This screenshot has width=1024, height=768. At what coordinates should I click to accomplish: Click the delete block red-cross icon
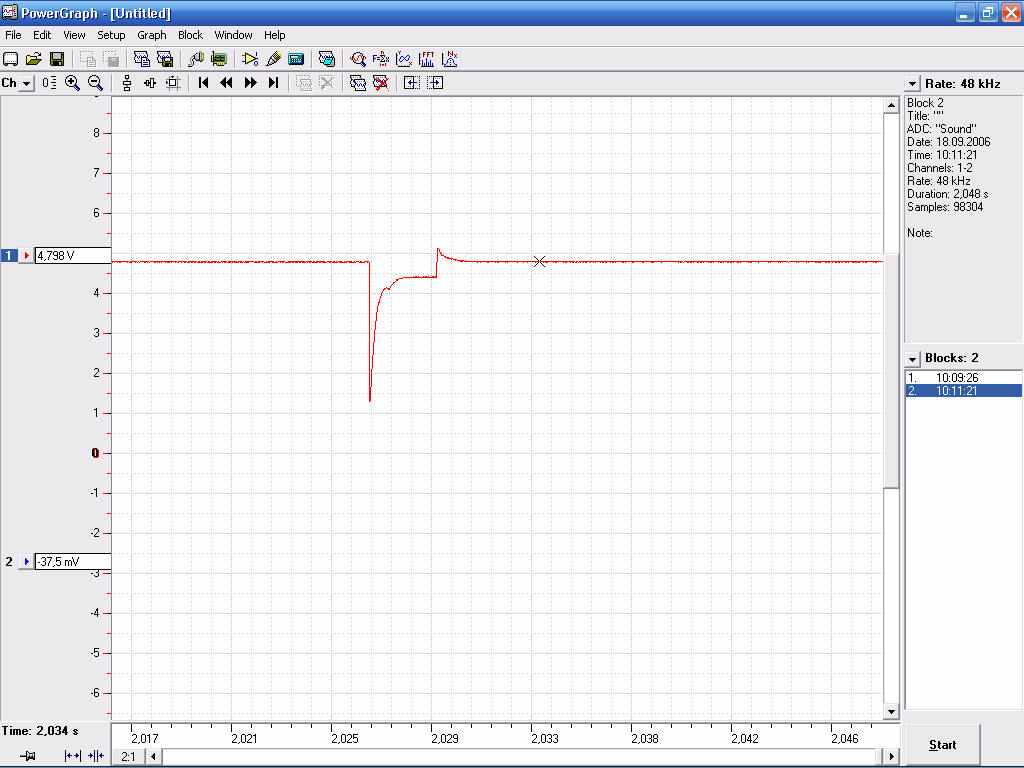pyautogui.click(x=380, y=83)
